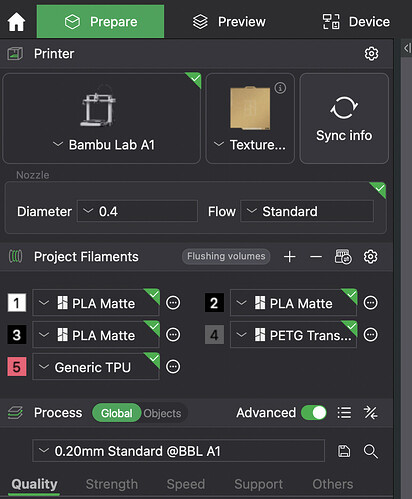Open the Others settings tab
The height and width of the screenshot is (499, 412).
pos(332,484)
